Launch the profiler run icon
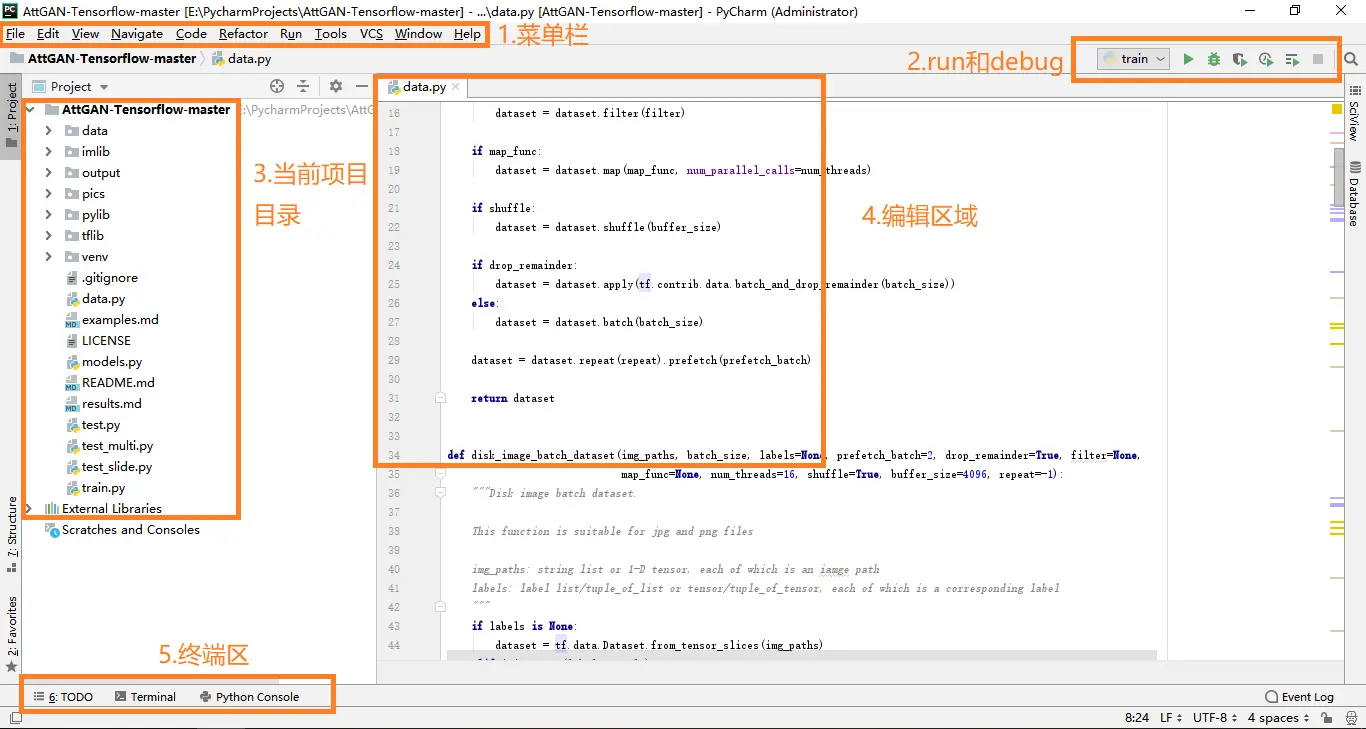The image size is (1366, 729). point(1266,60)
